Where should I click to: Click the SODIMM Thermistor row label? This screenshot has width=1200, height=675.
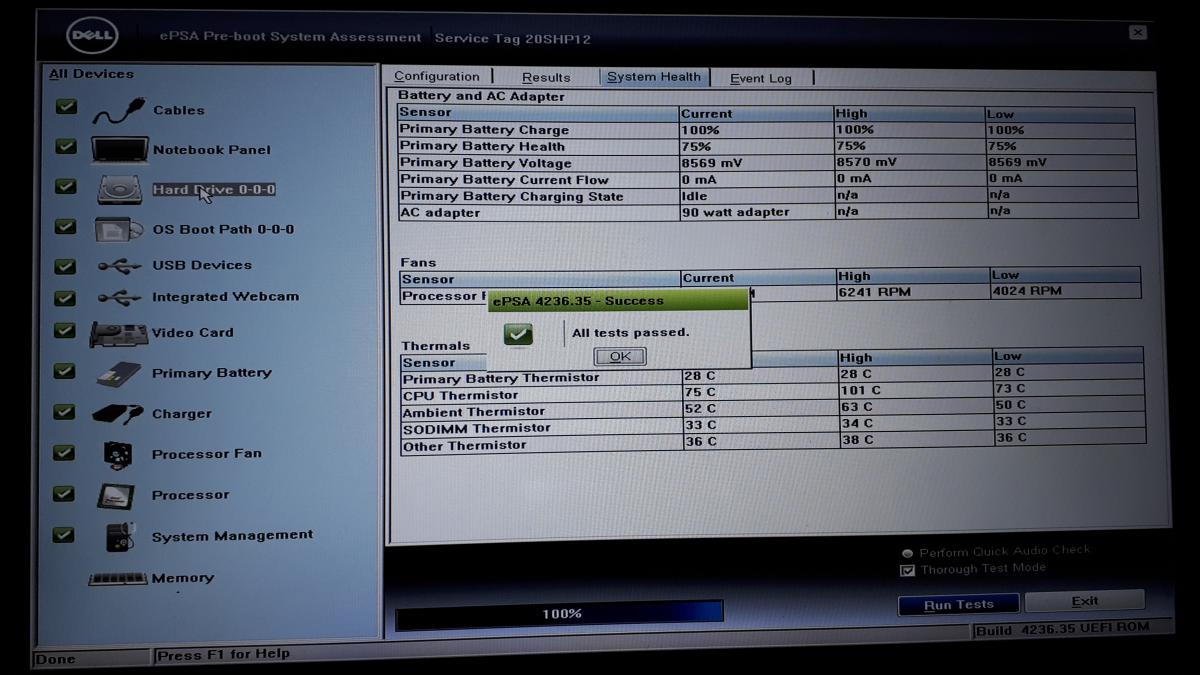[477, 429]
